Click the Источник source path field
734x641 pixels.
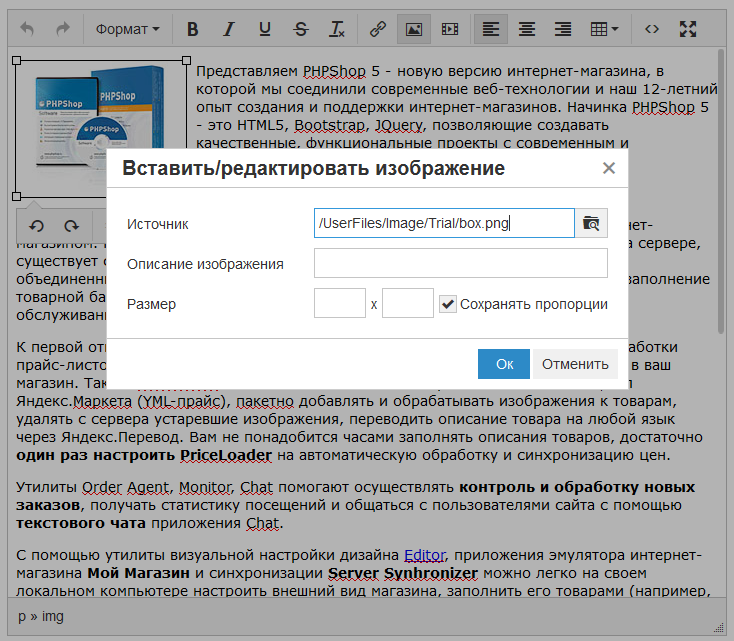click(x=444, y=223)
